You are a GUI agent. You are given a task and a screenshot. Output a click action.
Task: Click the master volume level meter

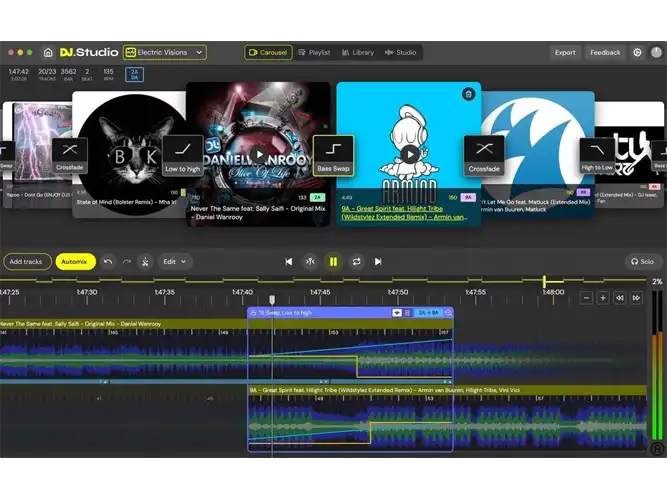658,366
